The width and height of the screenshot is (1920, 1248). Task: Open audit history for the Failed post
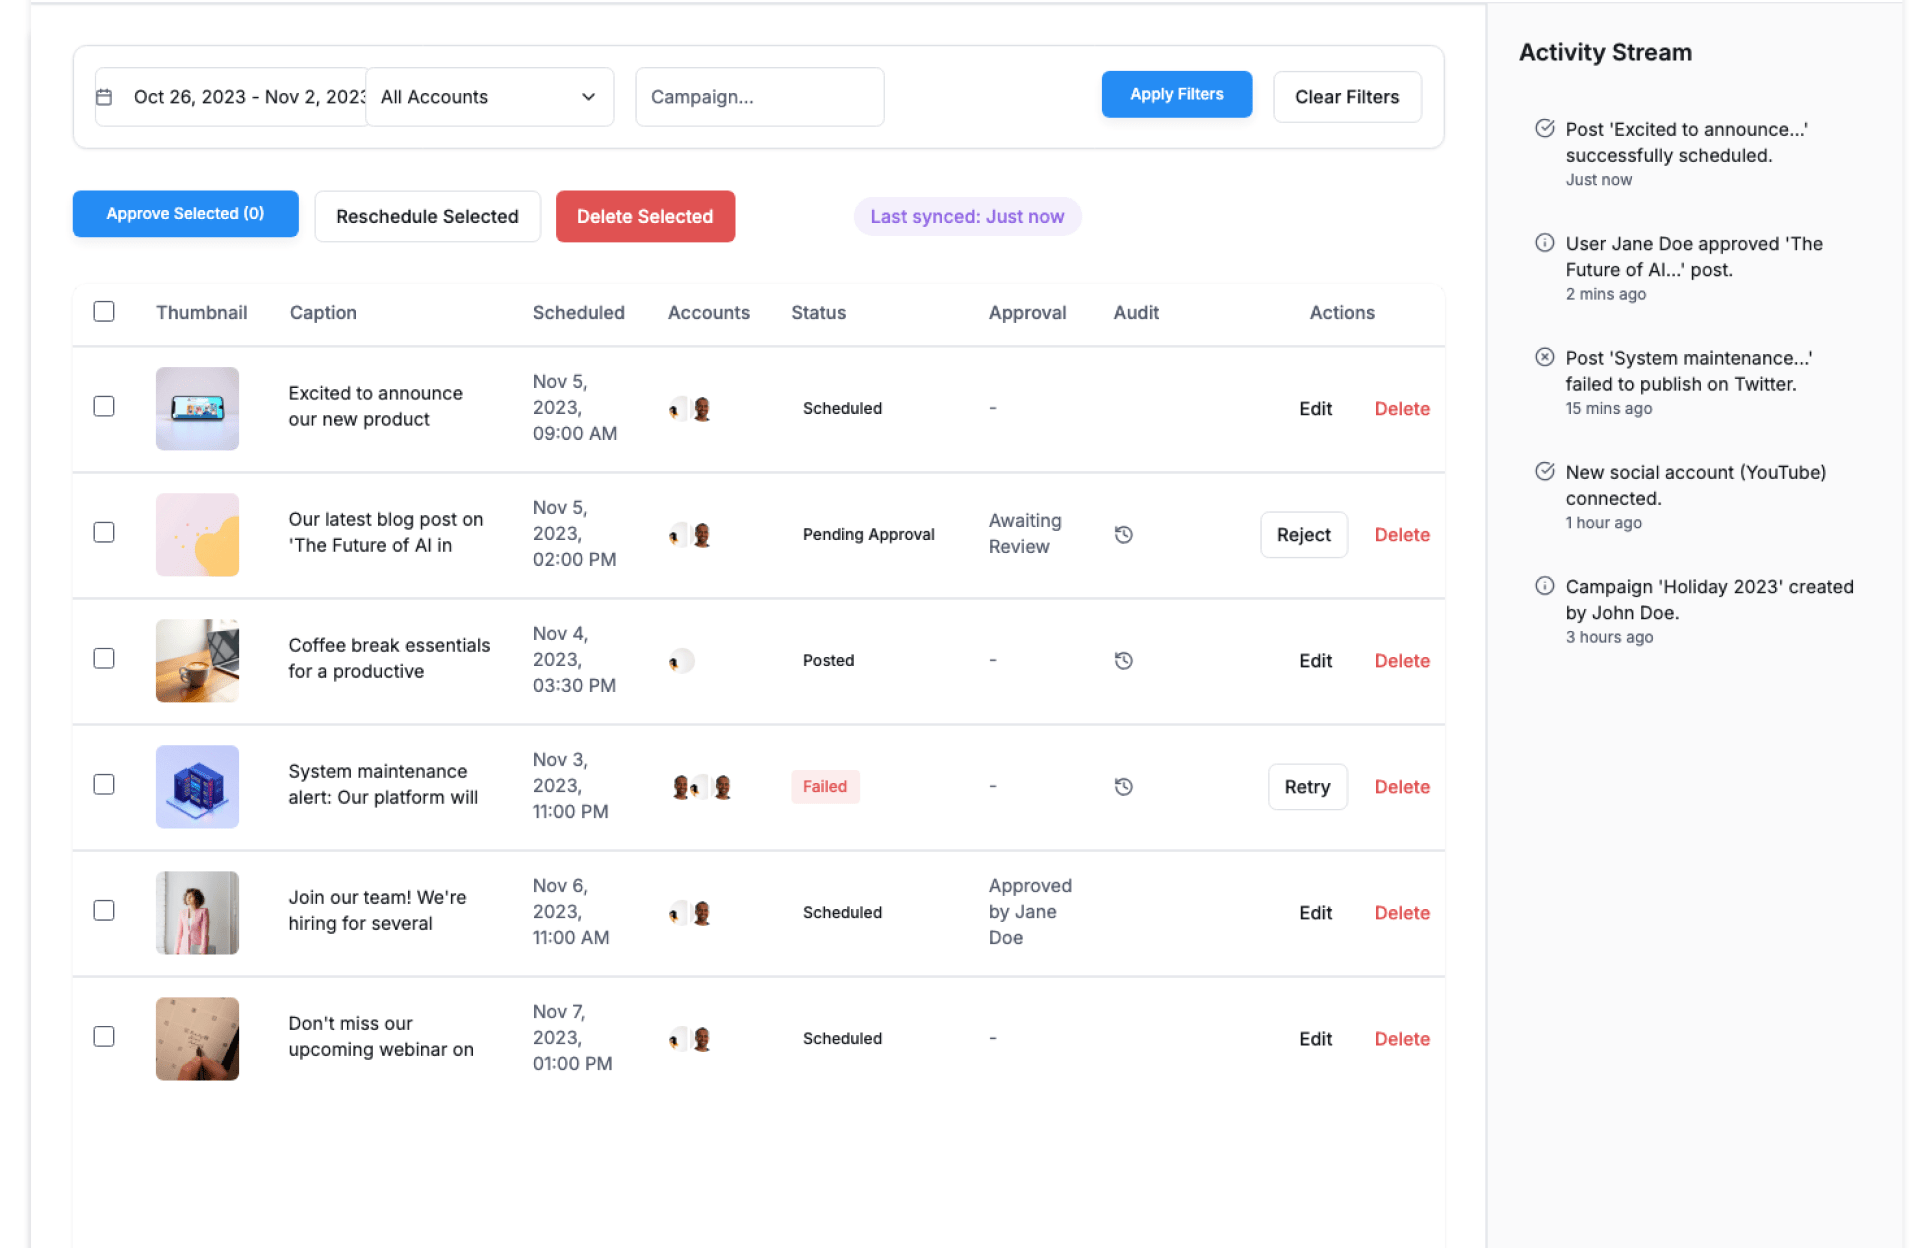coord(1123,787)
